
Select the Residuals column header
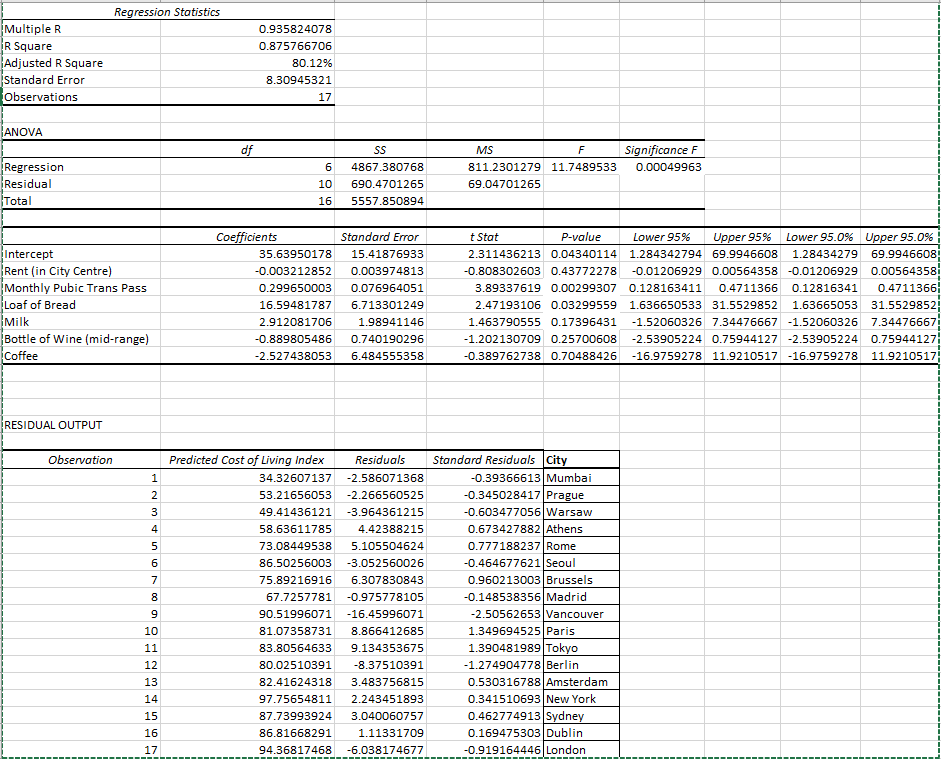click(x=380, y=460)
